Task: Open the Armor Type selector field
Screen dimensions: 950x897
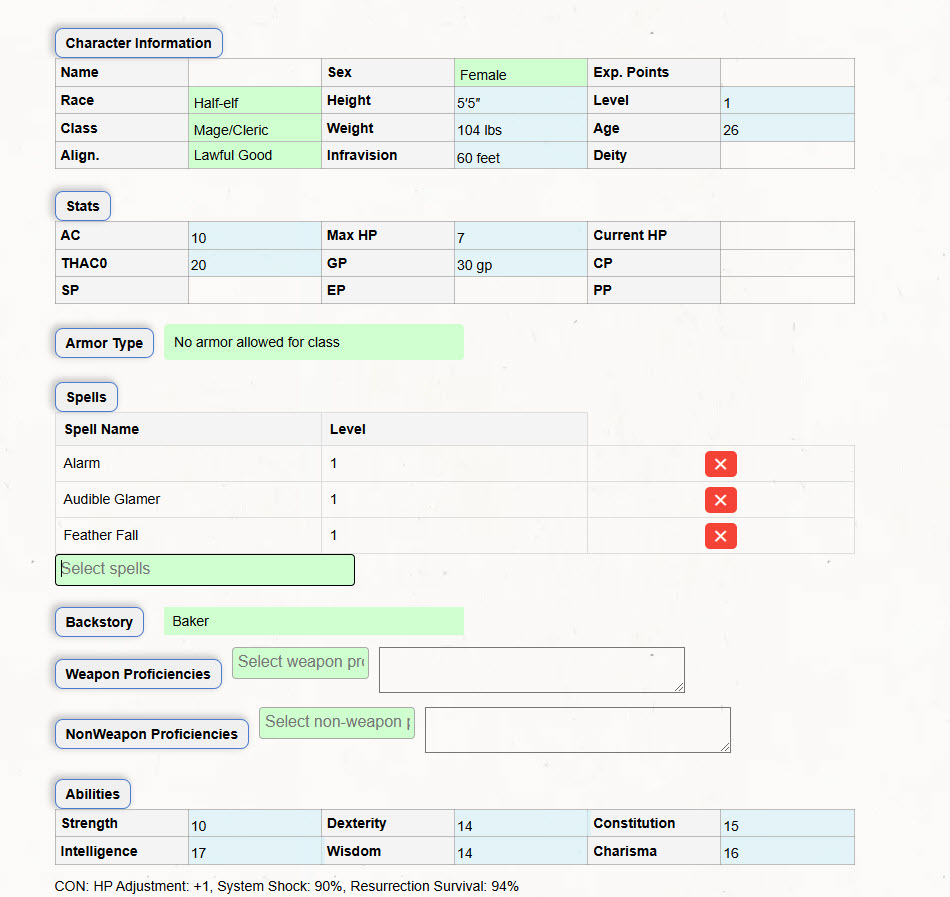Action: (x=314, y=342)
